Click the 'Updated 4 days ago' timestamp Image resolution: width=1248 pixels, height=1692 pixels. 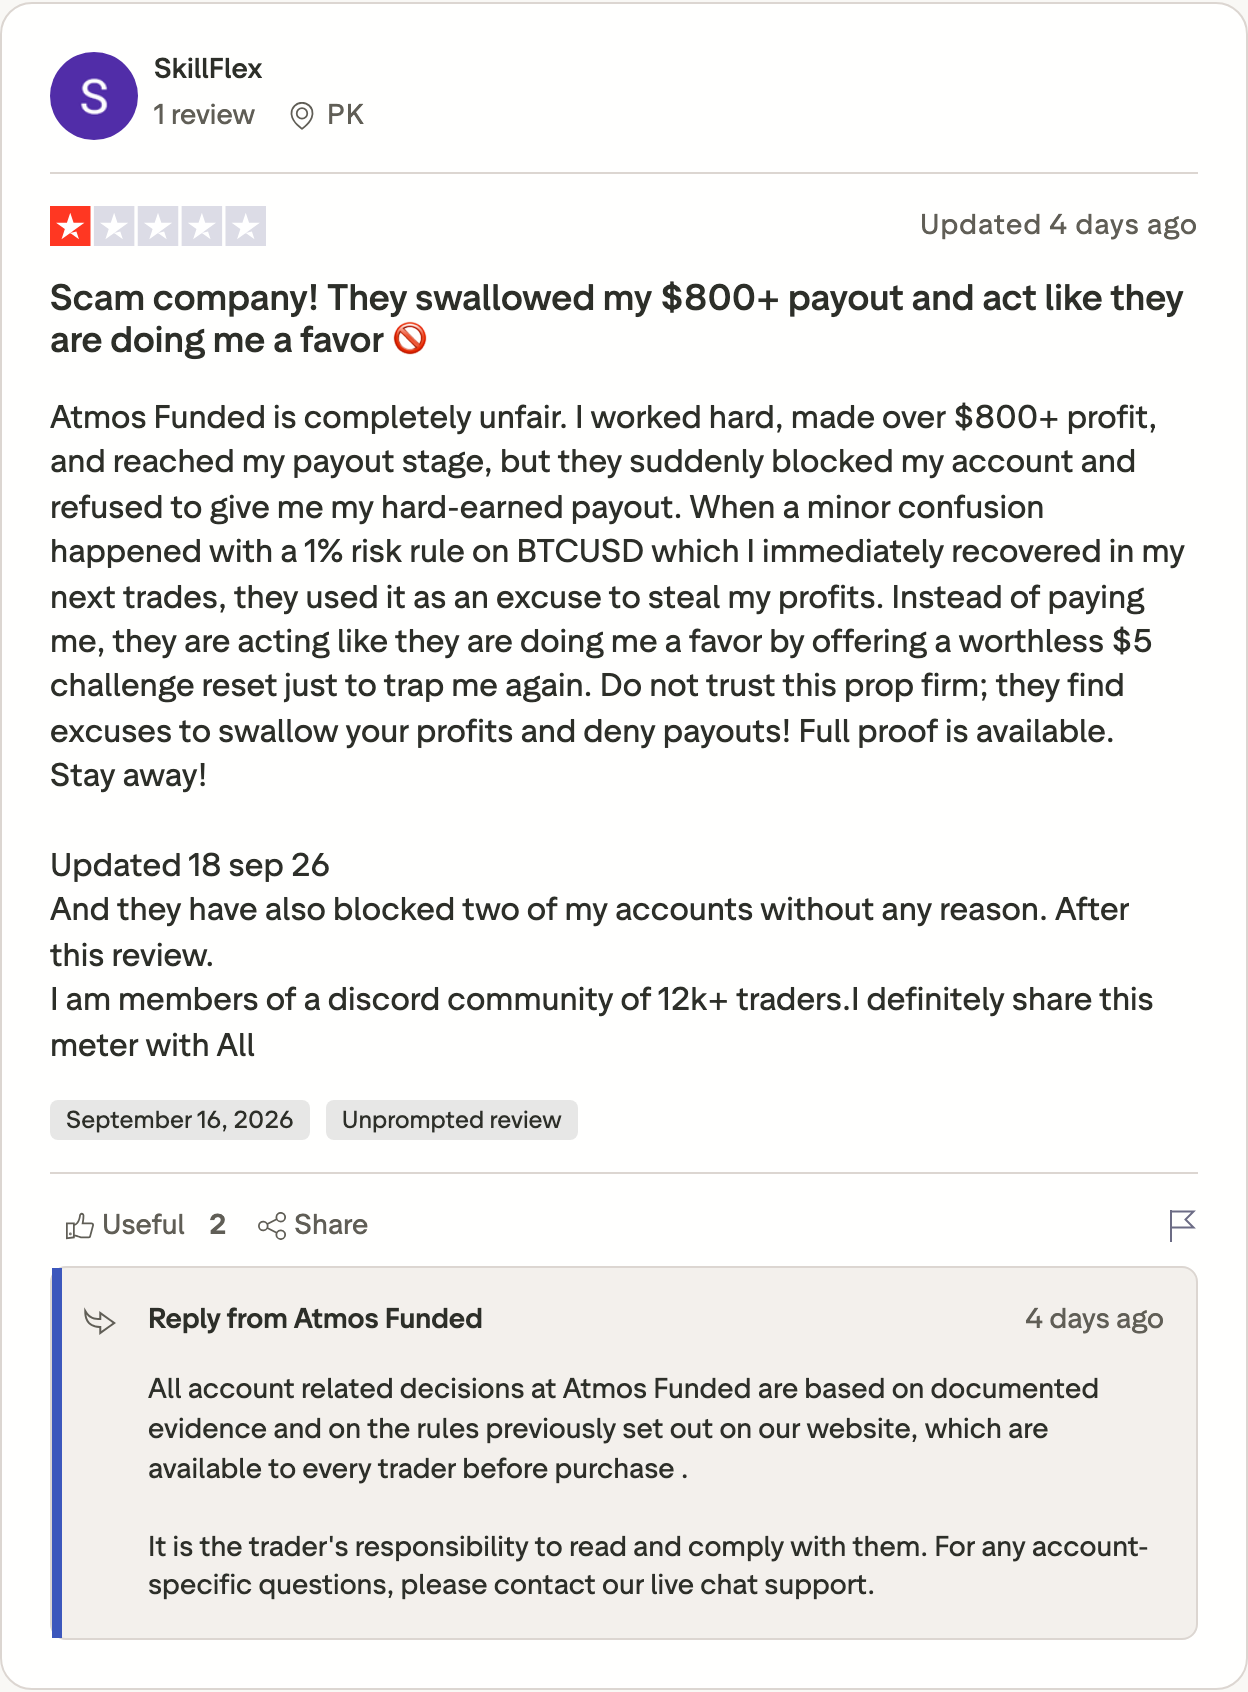pyautogui.click(x=1058, y=225)
